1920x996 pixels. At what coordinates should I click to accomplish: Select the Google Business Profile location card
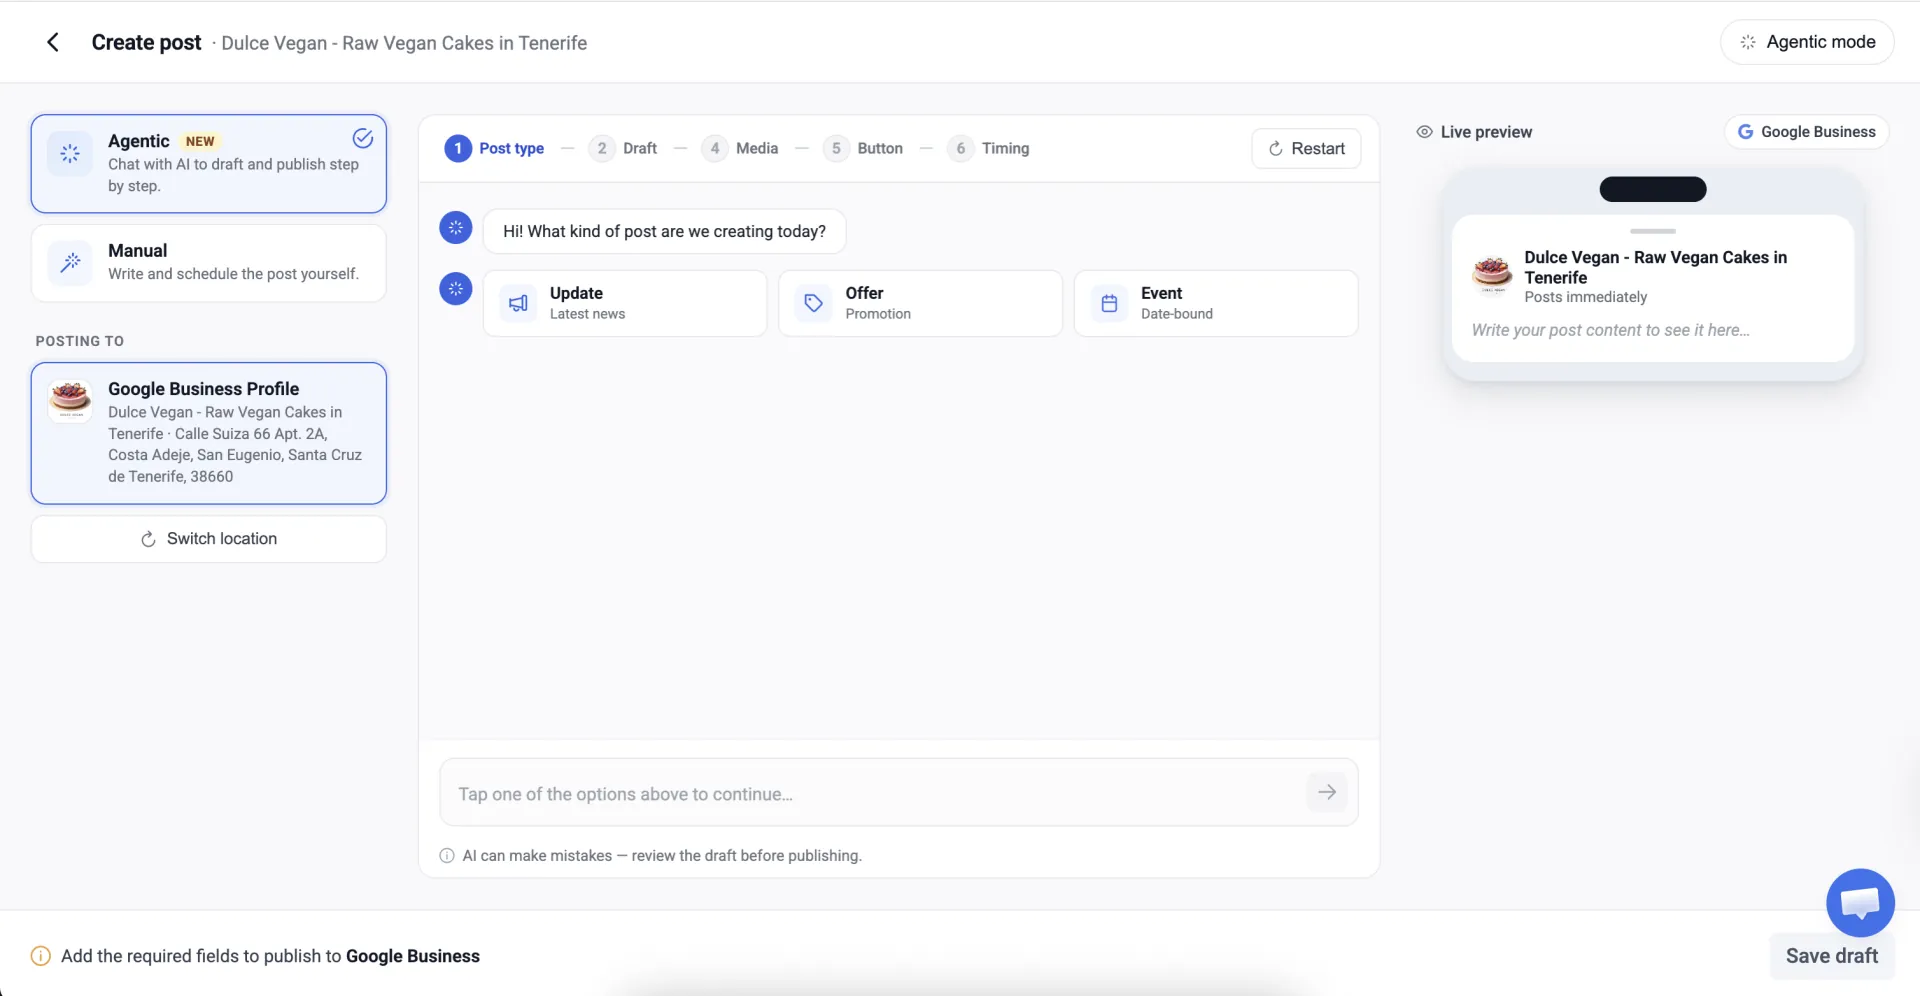pyautogui.click(x=209, y=433)
